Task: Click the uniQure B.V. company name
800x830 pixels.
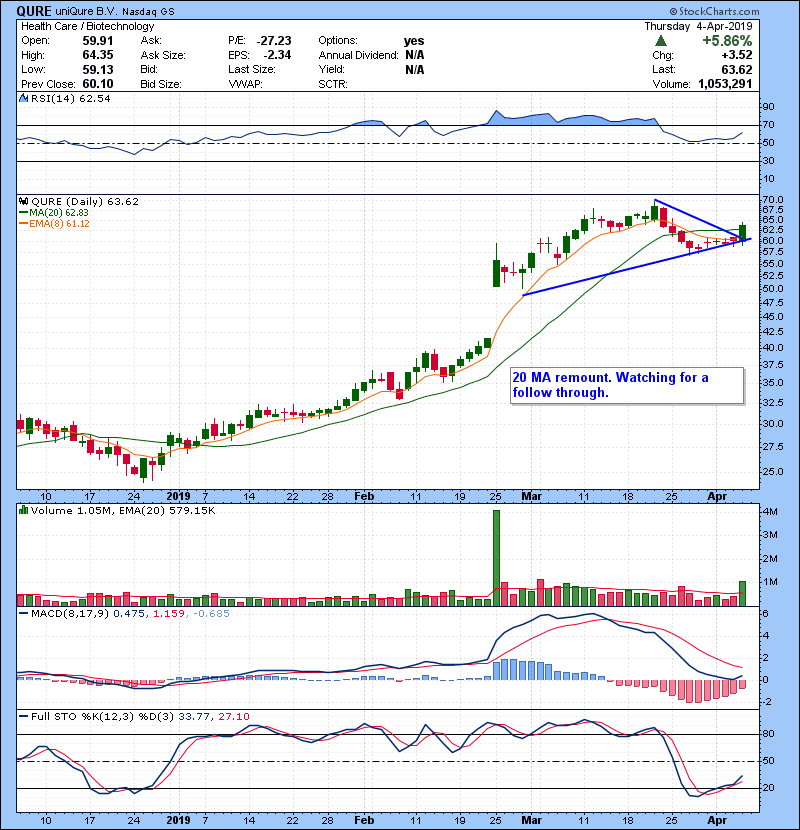Action: point(87,11)
